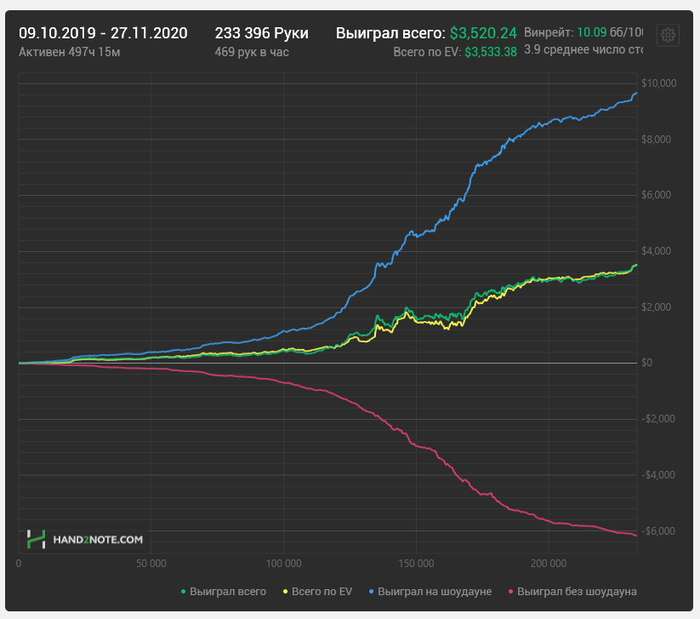Viewport: 700px width, 619px height.
Task: Click the '150 000' x-axis label
Action: pos(416,564)
